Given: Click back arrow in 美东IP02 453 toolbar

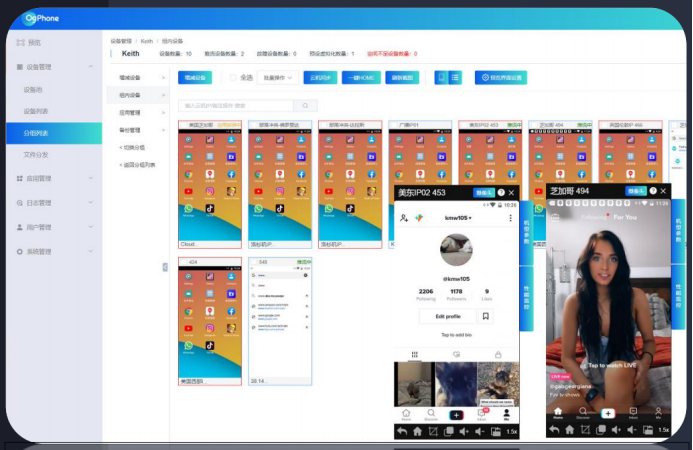Looking at the screenshot, I should (x=402, y=431).
